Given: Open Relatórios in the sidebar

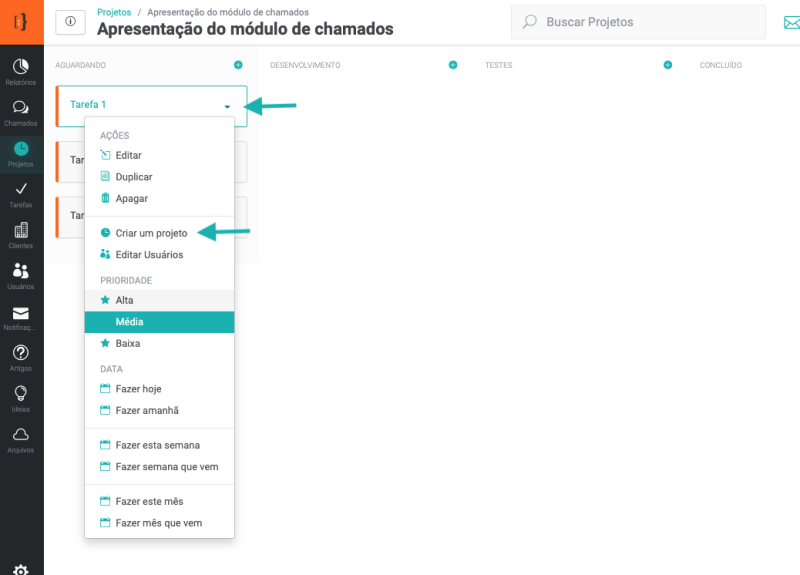Looking at the screenshot, I should pos(21,70).
